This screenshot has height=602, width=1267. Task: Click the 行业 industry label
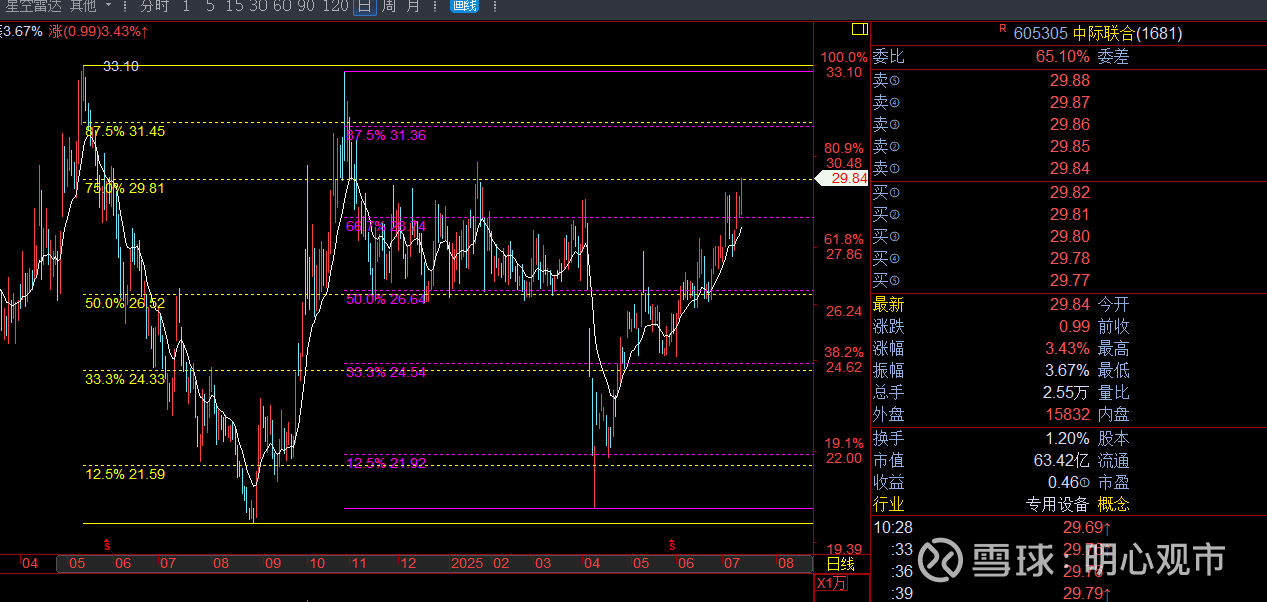tap(888, 504)
